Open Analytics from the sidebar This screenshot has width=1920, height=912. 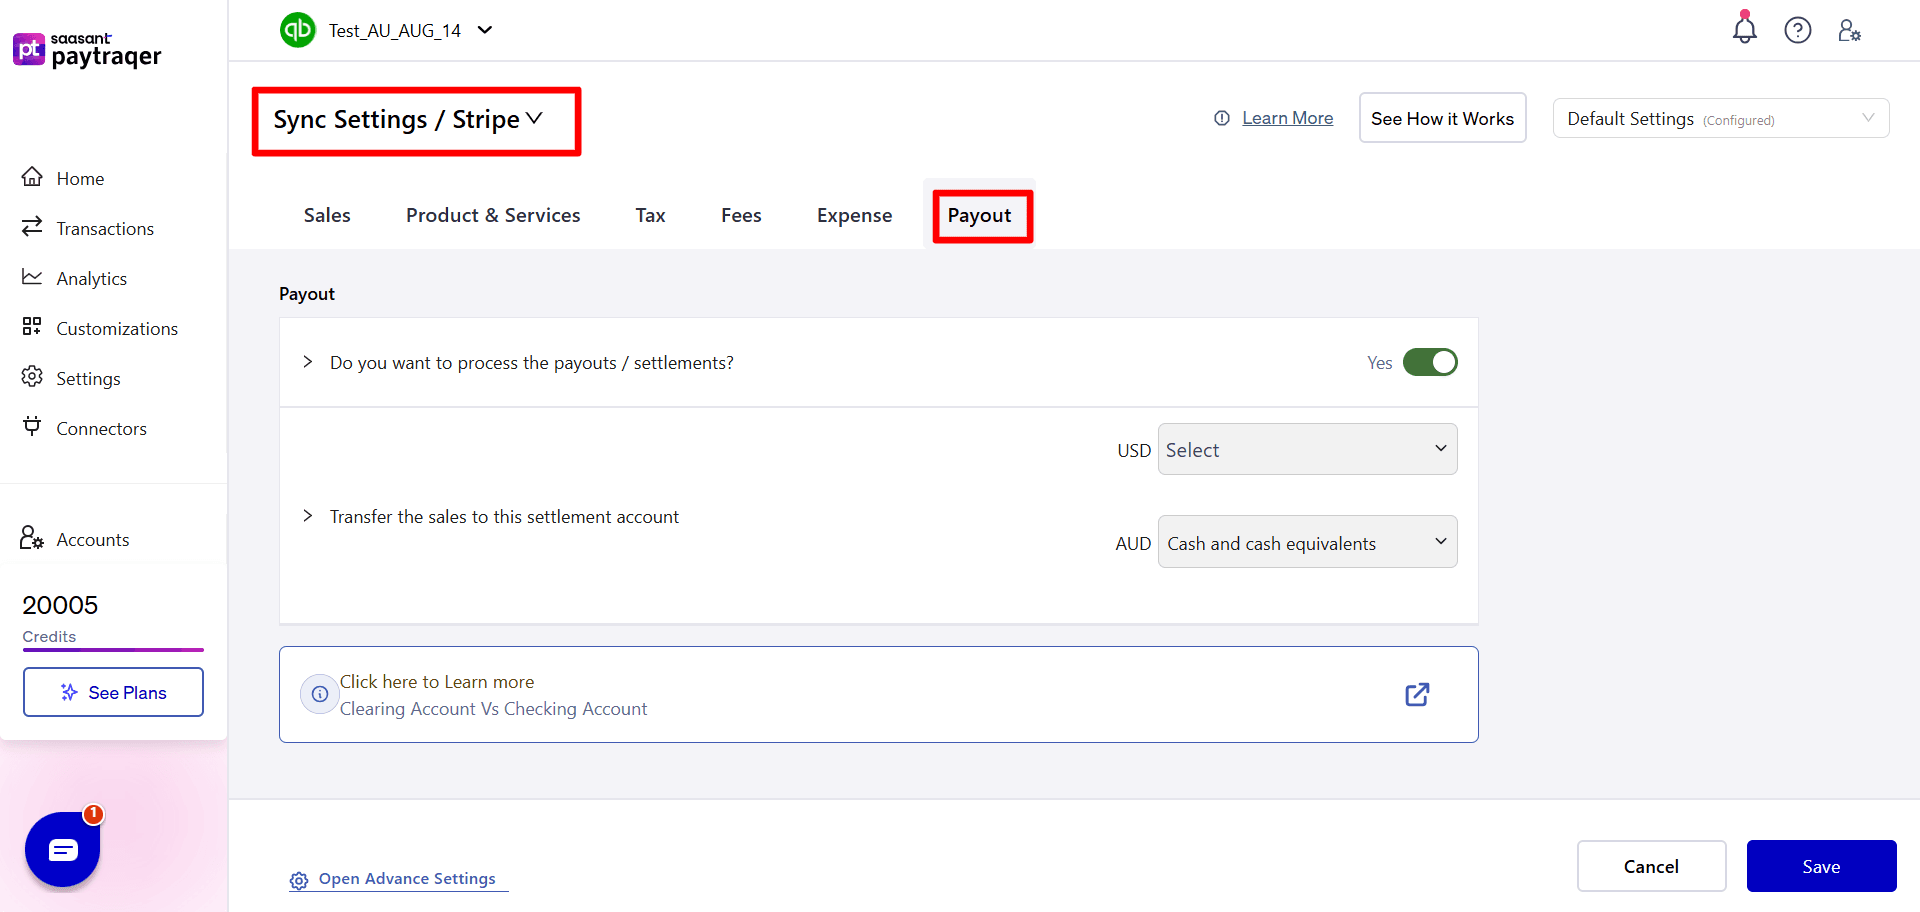click(x=33, y=277)
